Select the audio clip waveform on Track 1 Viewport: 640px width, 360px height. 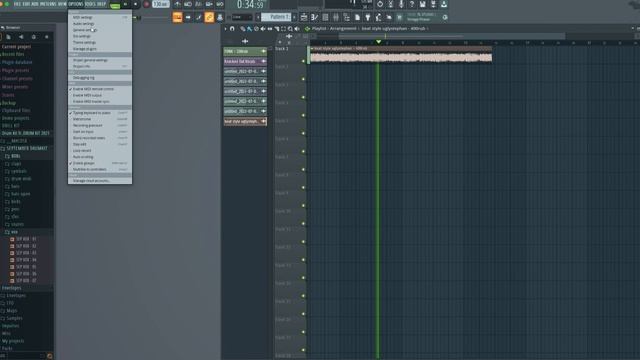[401, 58]
